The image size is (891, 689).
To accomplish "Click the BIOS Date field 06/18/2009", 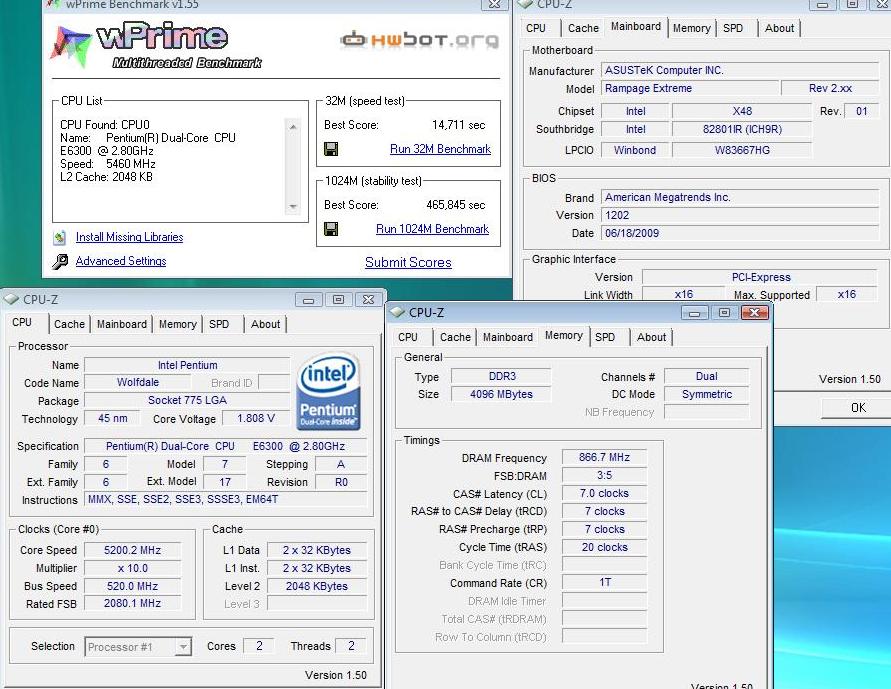I will pyautogui.click(x=740, y=233).
